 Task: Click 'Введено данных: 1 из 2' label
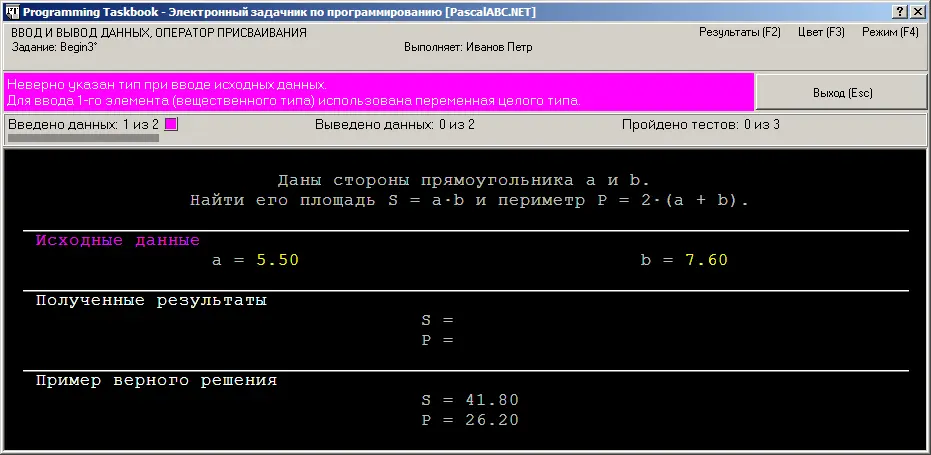coord(84,125)
